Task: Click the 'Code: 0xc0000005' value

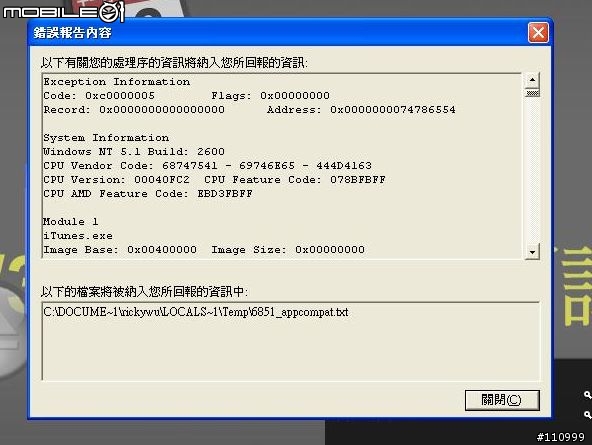Action: coord(99,96)
